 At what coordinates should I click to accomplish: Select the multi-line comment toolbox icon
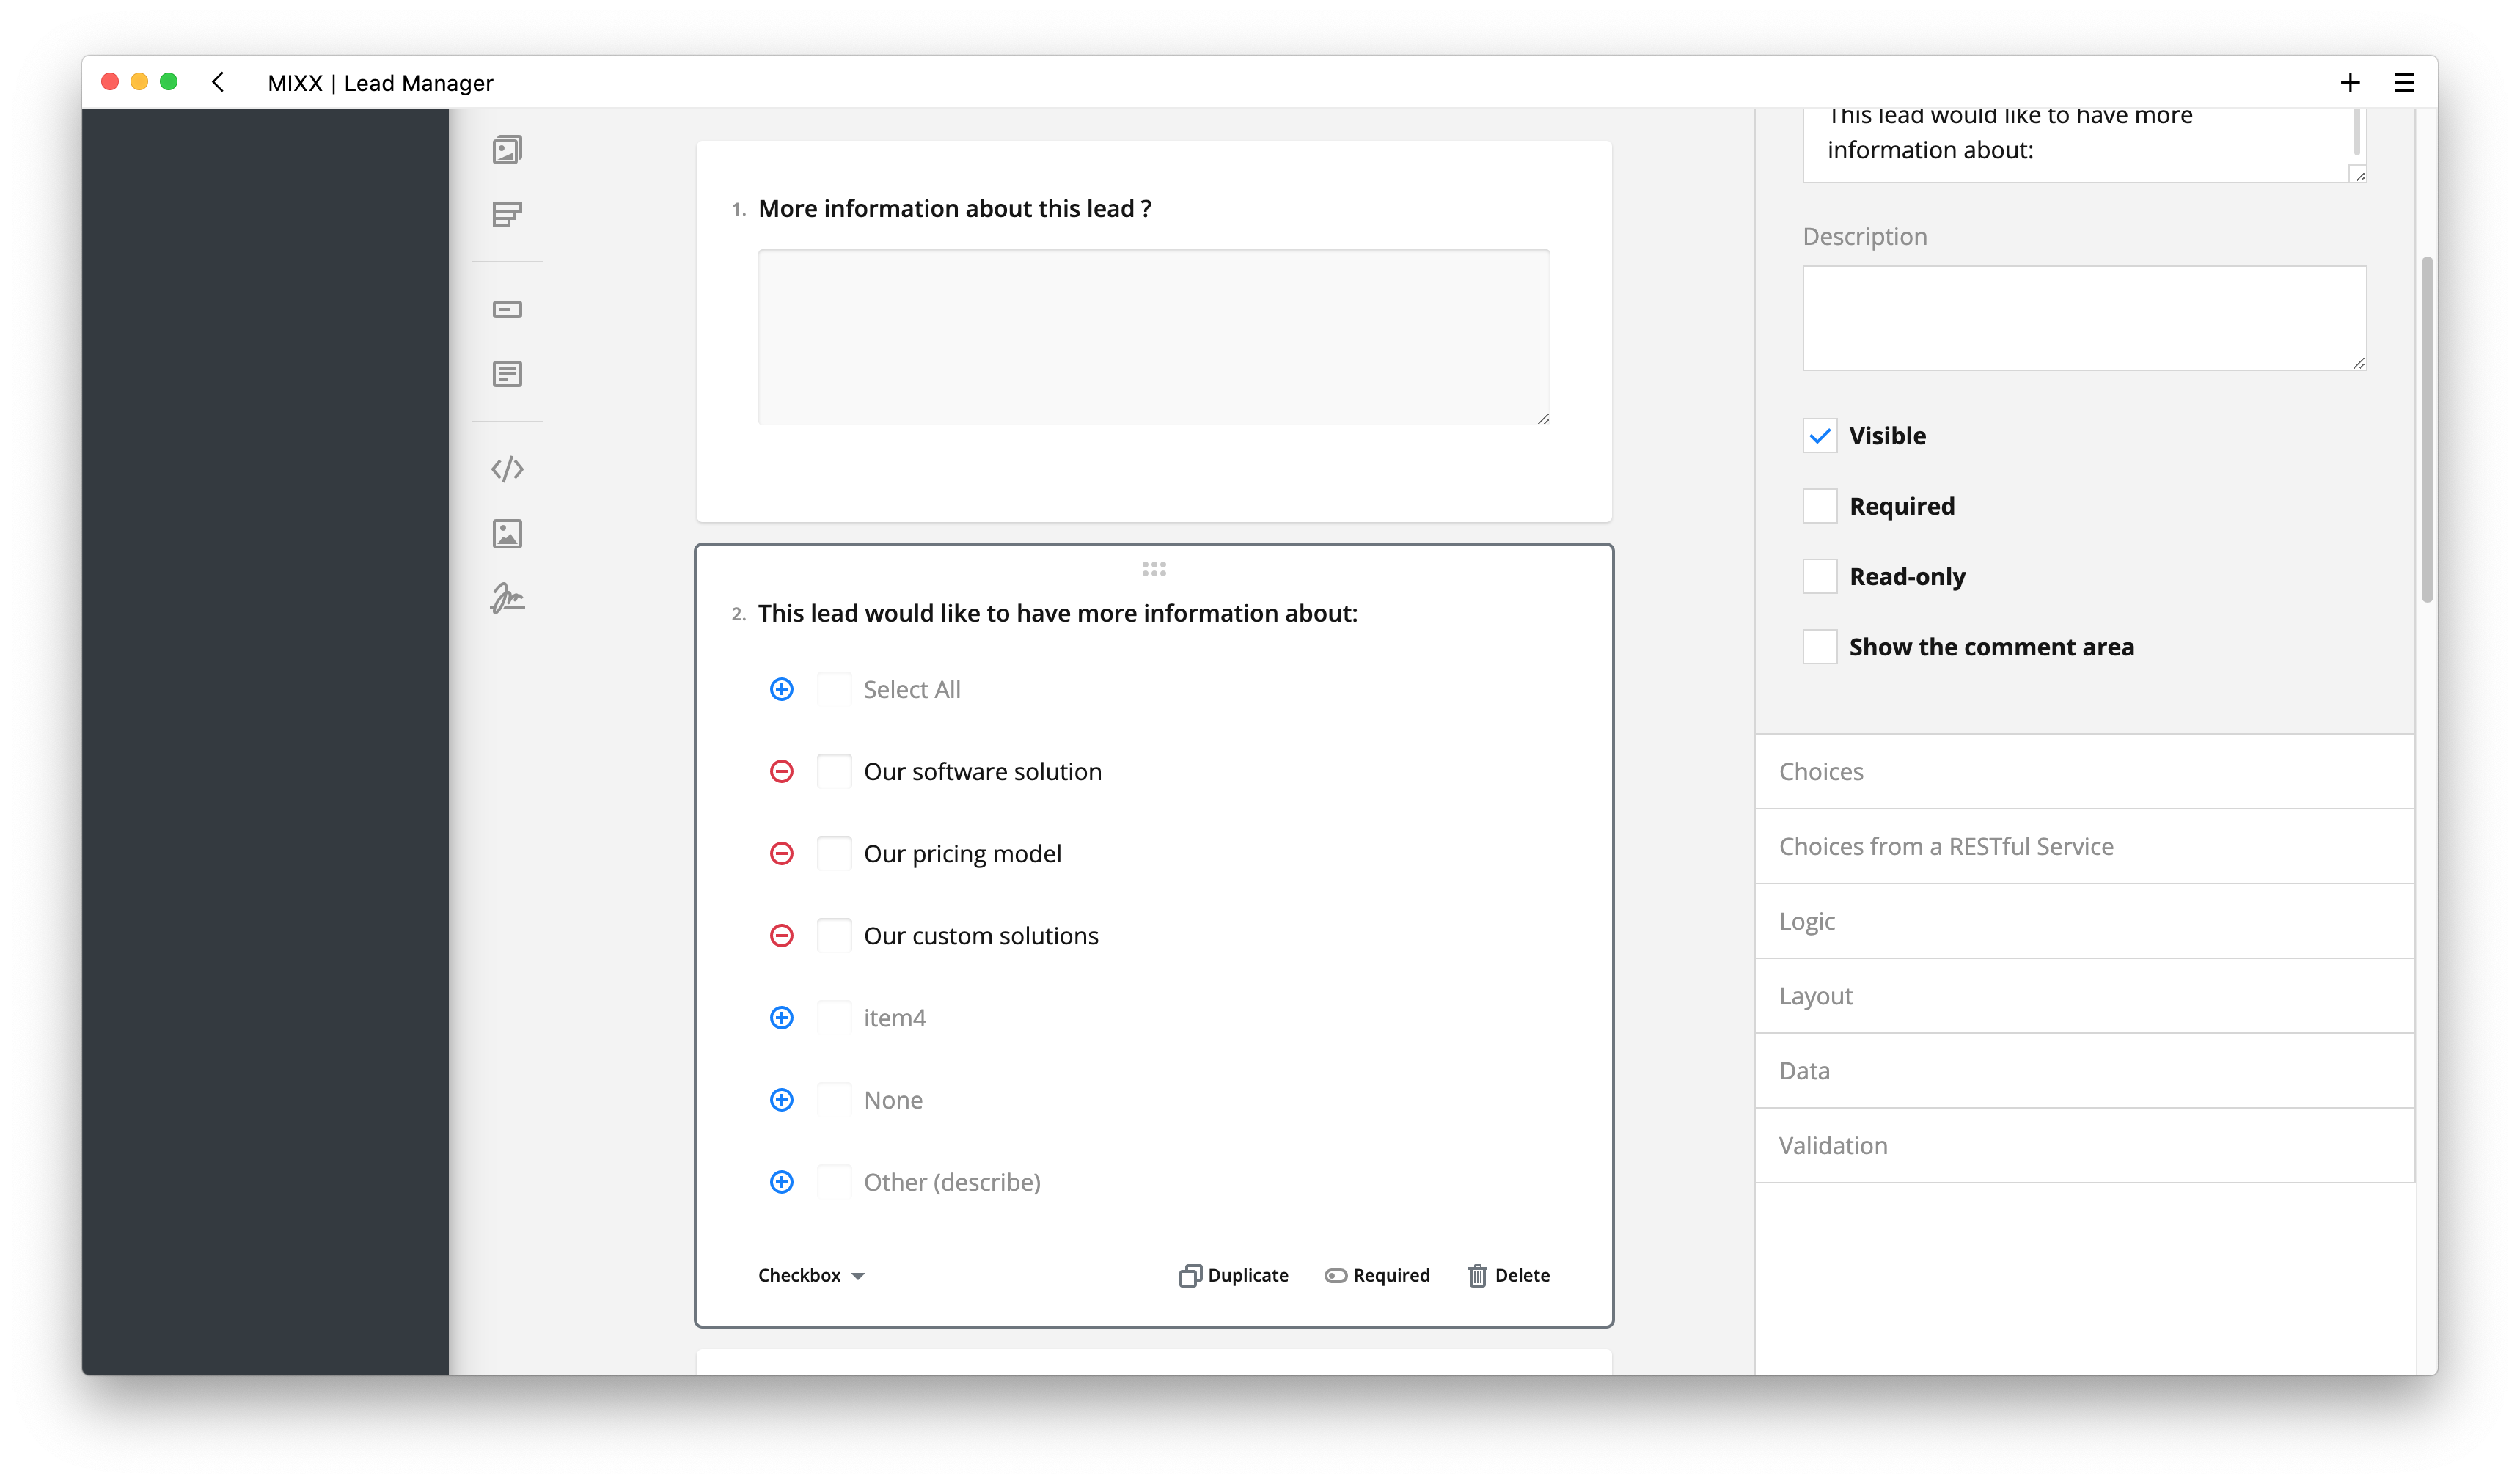[x=507, y=374]
